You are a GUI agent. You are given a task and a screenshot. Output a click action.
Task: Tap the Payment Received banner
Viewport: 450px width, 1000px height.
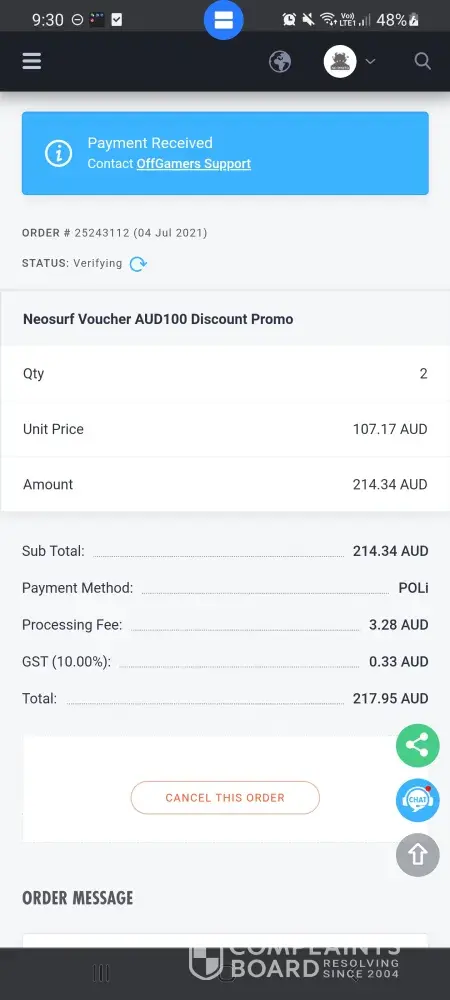pyautogui.click(x=225, y=153)
